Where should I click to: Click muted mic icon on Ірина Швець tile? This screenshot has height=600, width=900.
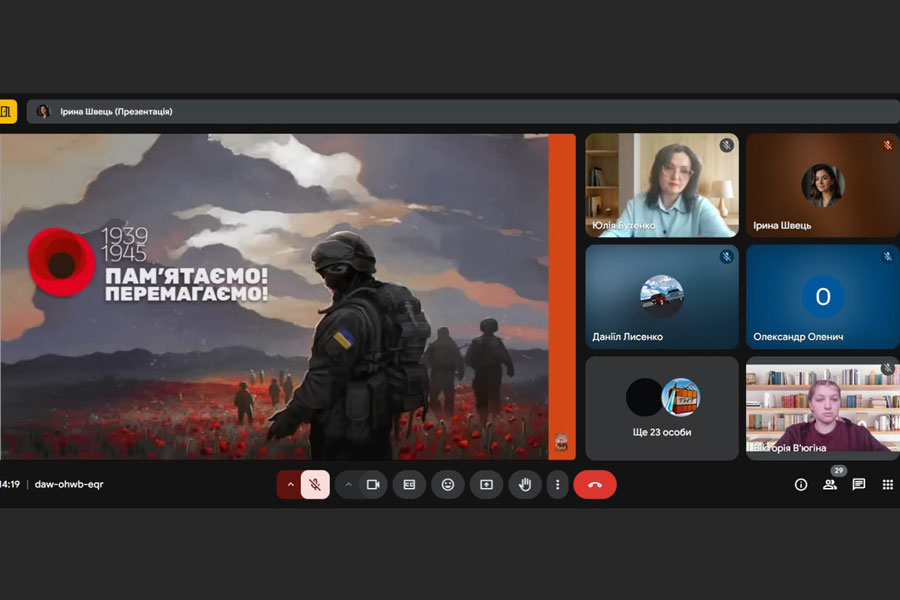pyautogui.click(x=887, y=145)
